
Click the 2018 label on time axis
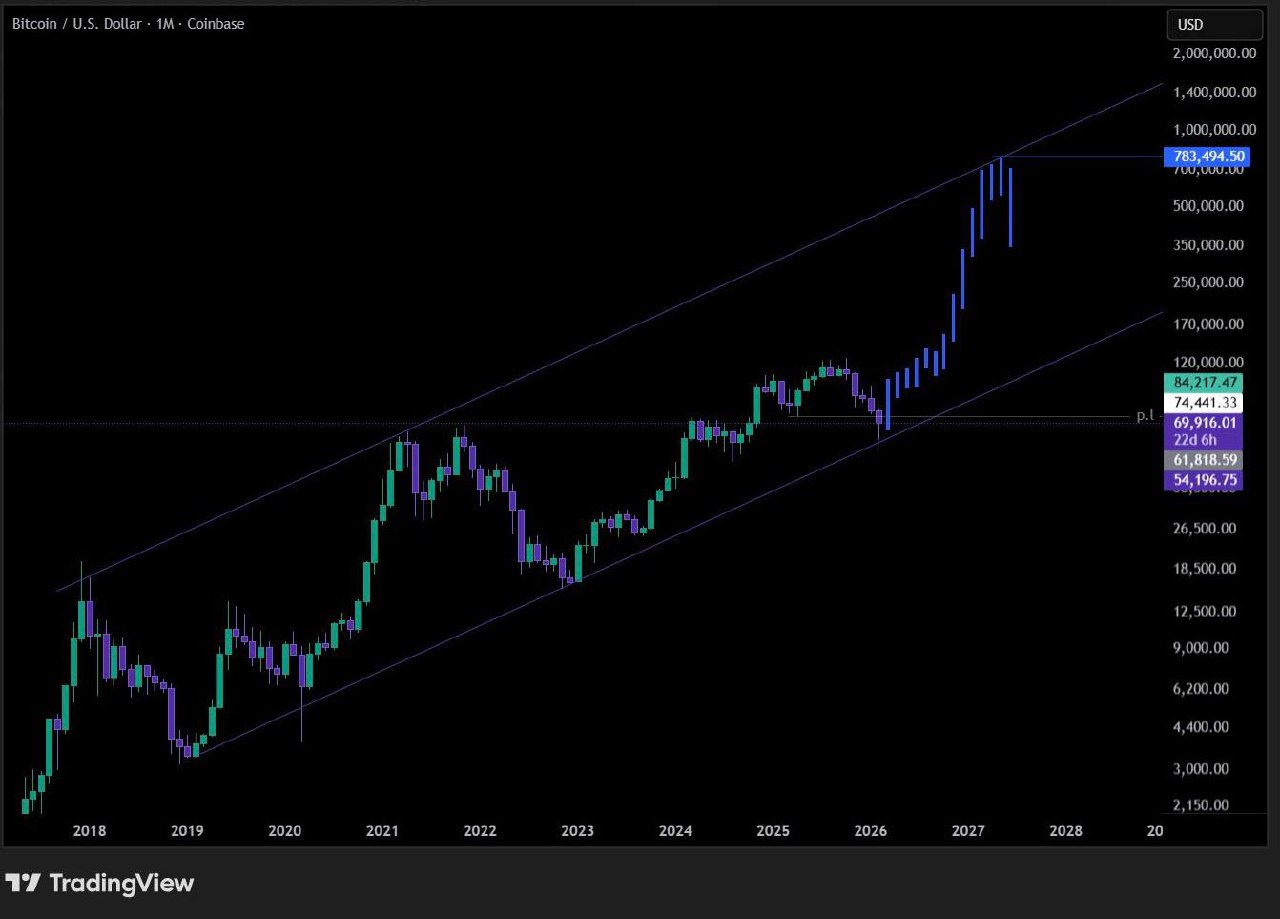click(x=90, y=831)
